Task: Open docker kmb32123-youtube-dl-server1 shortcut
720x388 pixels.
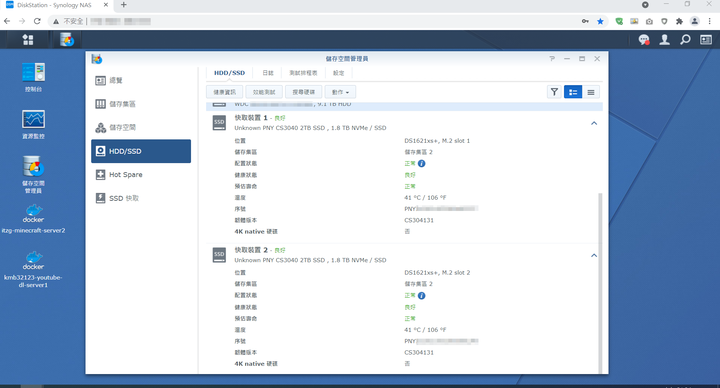Action: click(x=34, y=270)
